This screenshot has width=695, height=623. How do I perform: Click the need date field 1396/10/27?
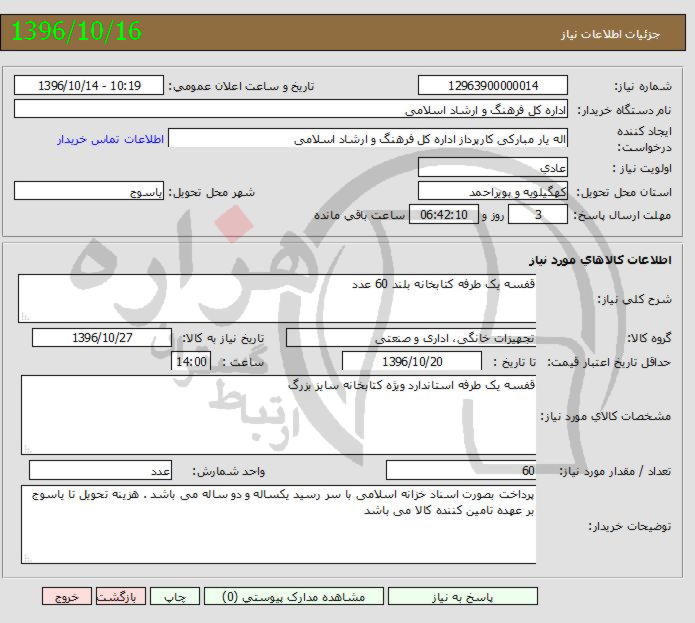102,338
